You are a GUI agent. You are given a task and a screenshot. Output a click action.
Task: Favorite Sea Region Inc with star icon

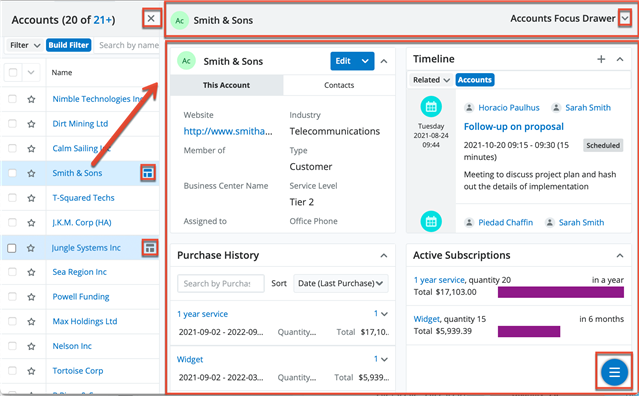[x=31, y=272]
